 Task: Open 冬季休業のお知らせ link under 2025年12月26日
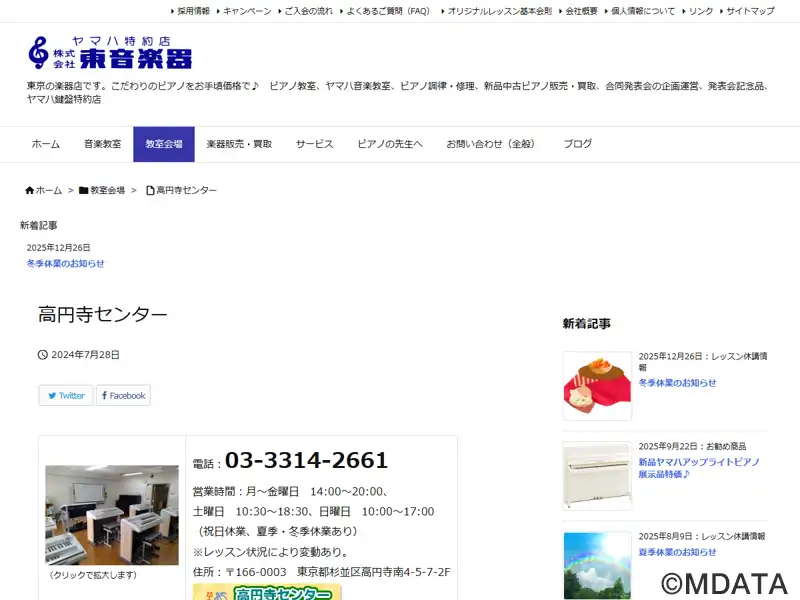[65, 263]
